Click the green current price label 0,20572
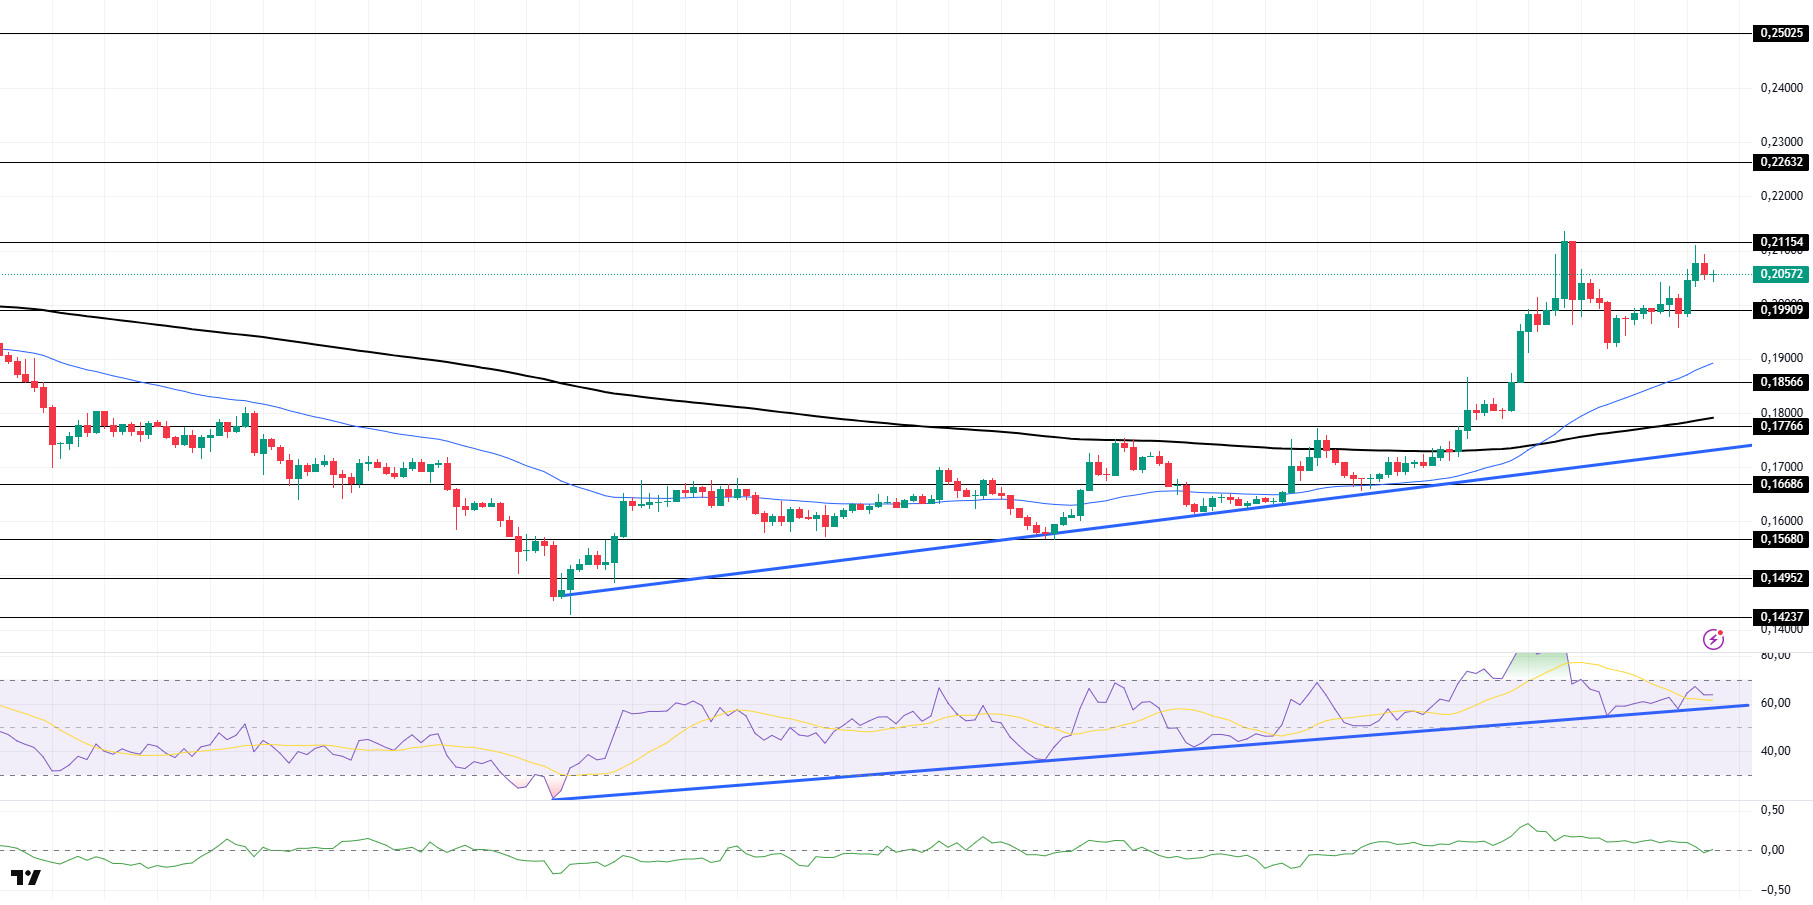The height and width of the screenshot is (905, 1813). pyautogui.click(x=1781, y=274)
